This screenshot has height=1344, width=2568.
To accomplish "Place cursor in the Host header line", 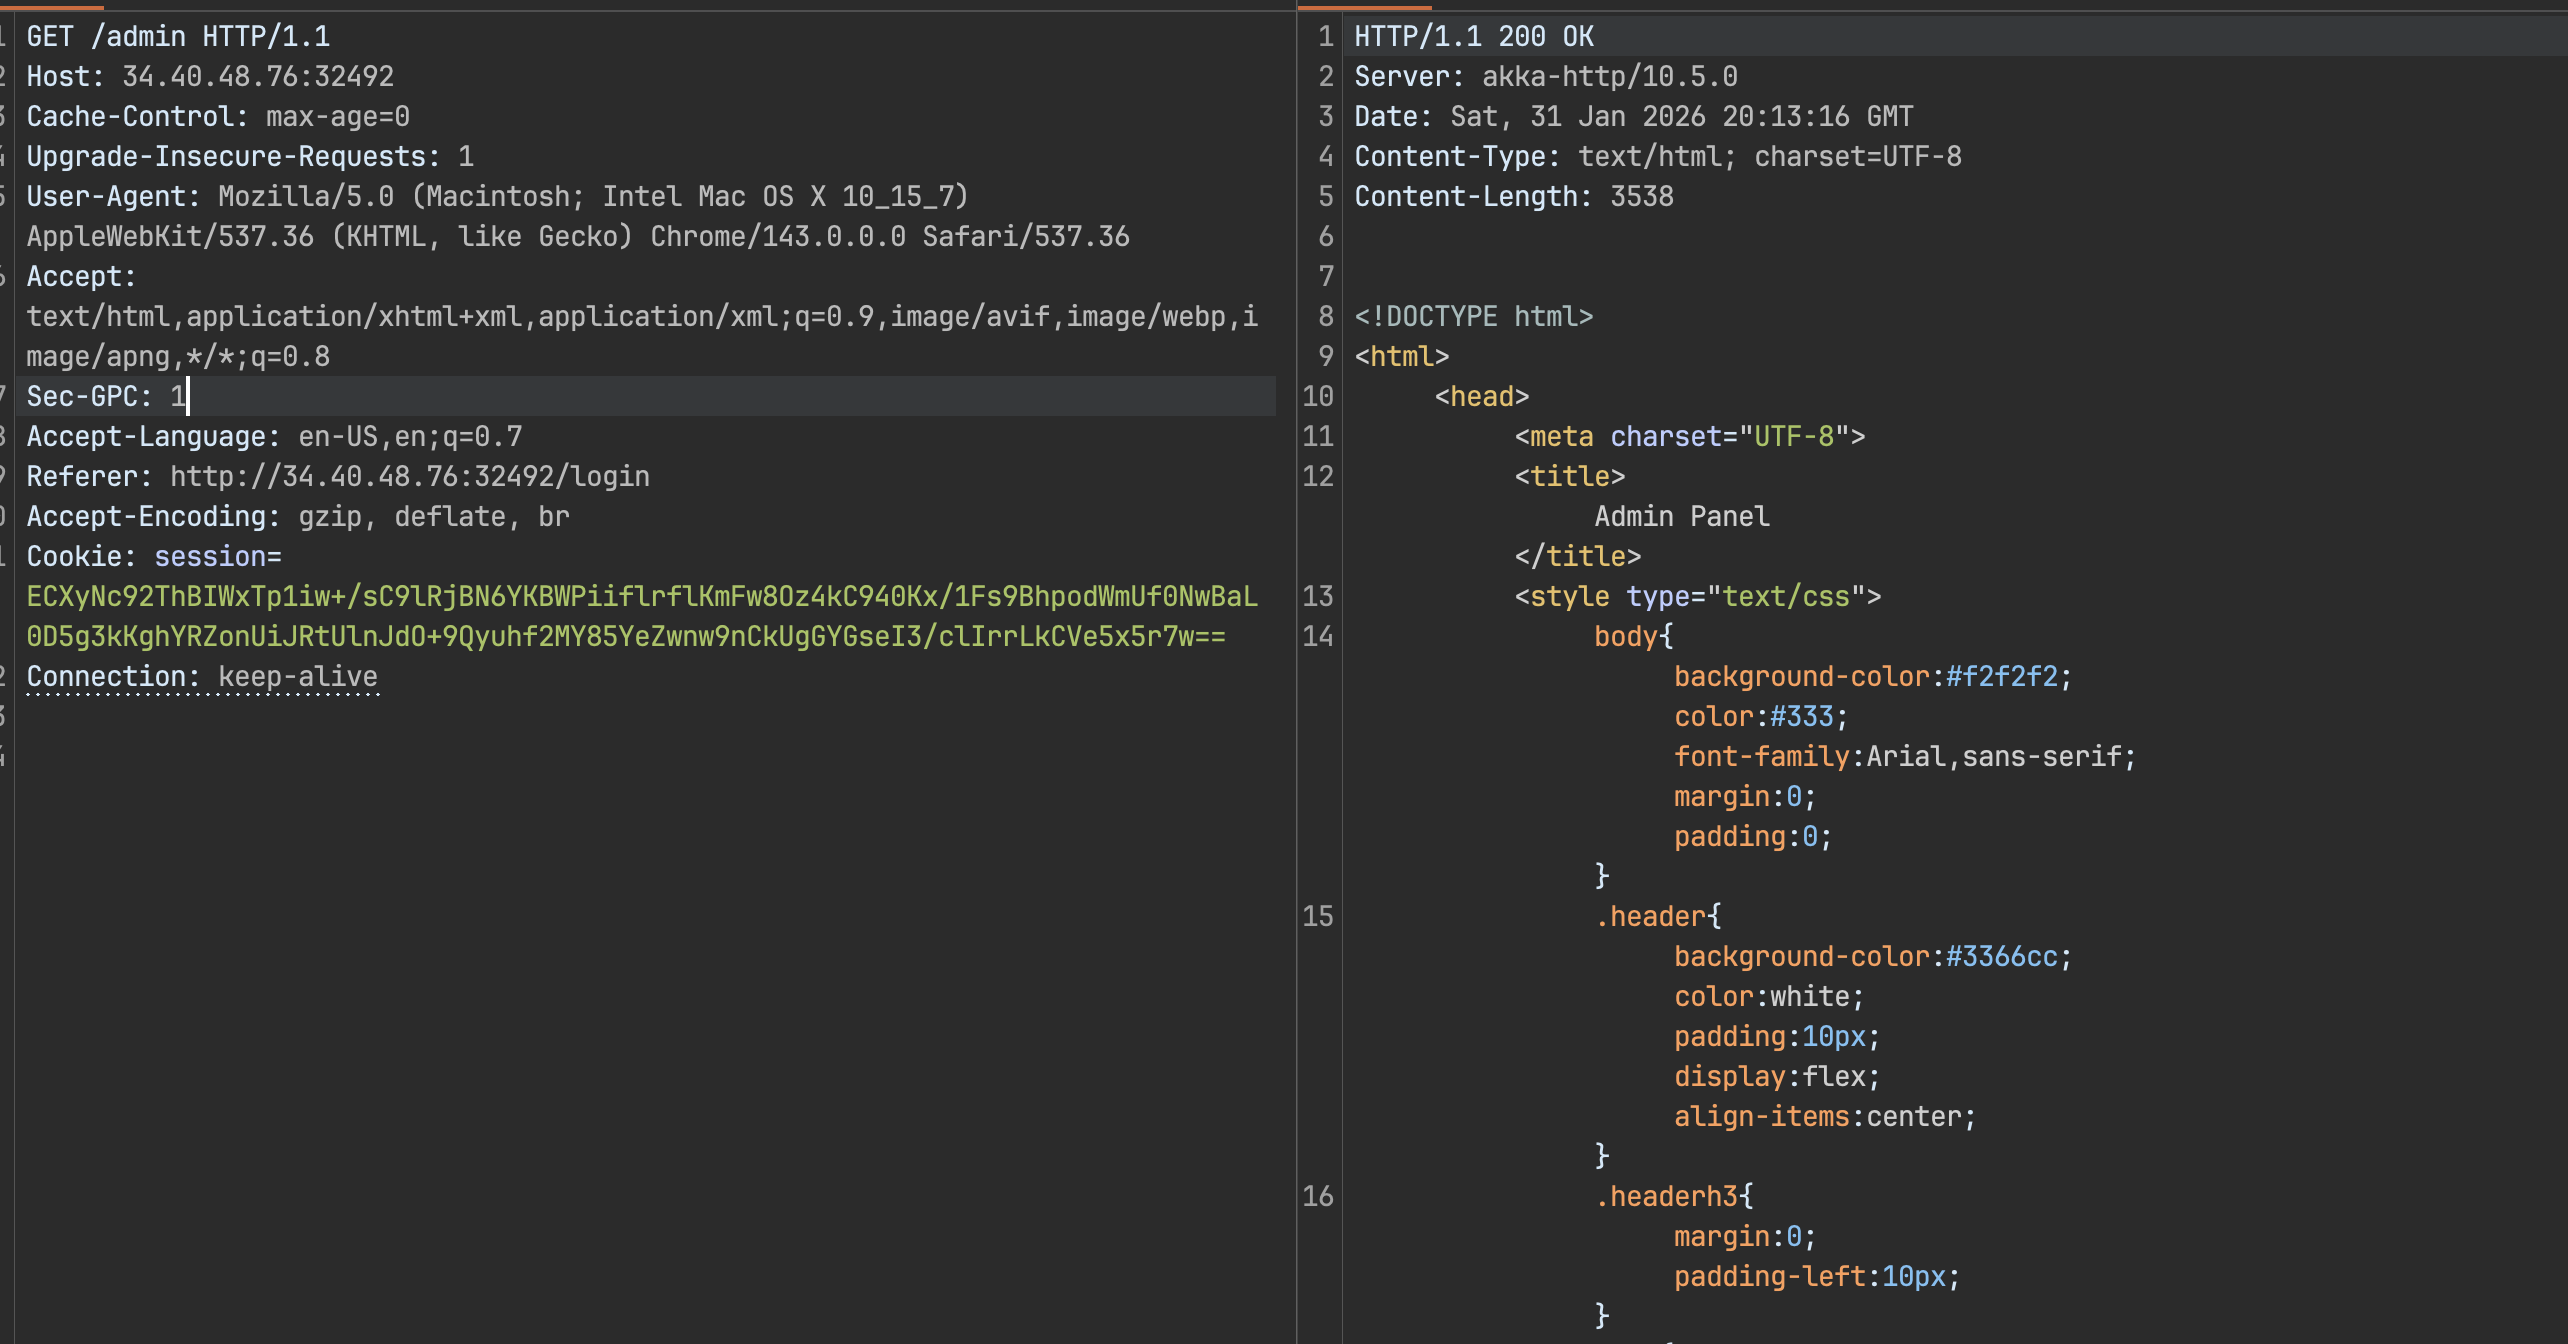I will pyautogui.click(x=210, y=77).
